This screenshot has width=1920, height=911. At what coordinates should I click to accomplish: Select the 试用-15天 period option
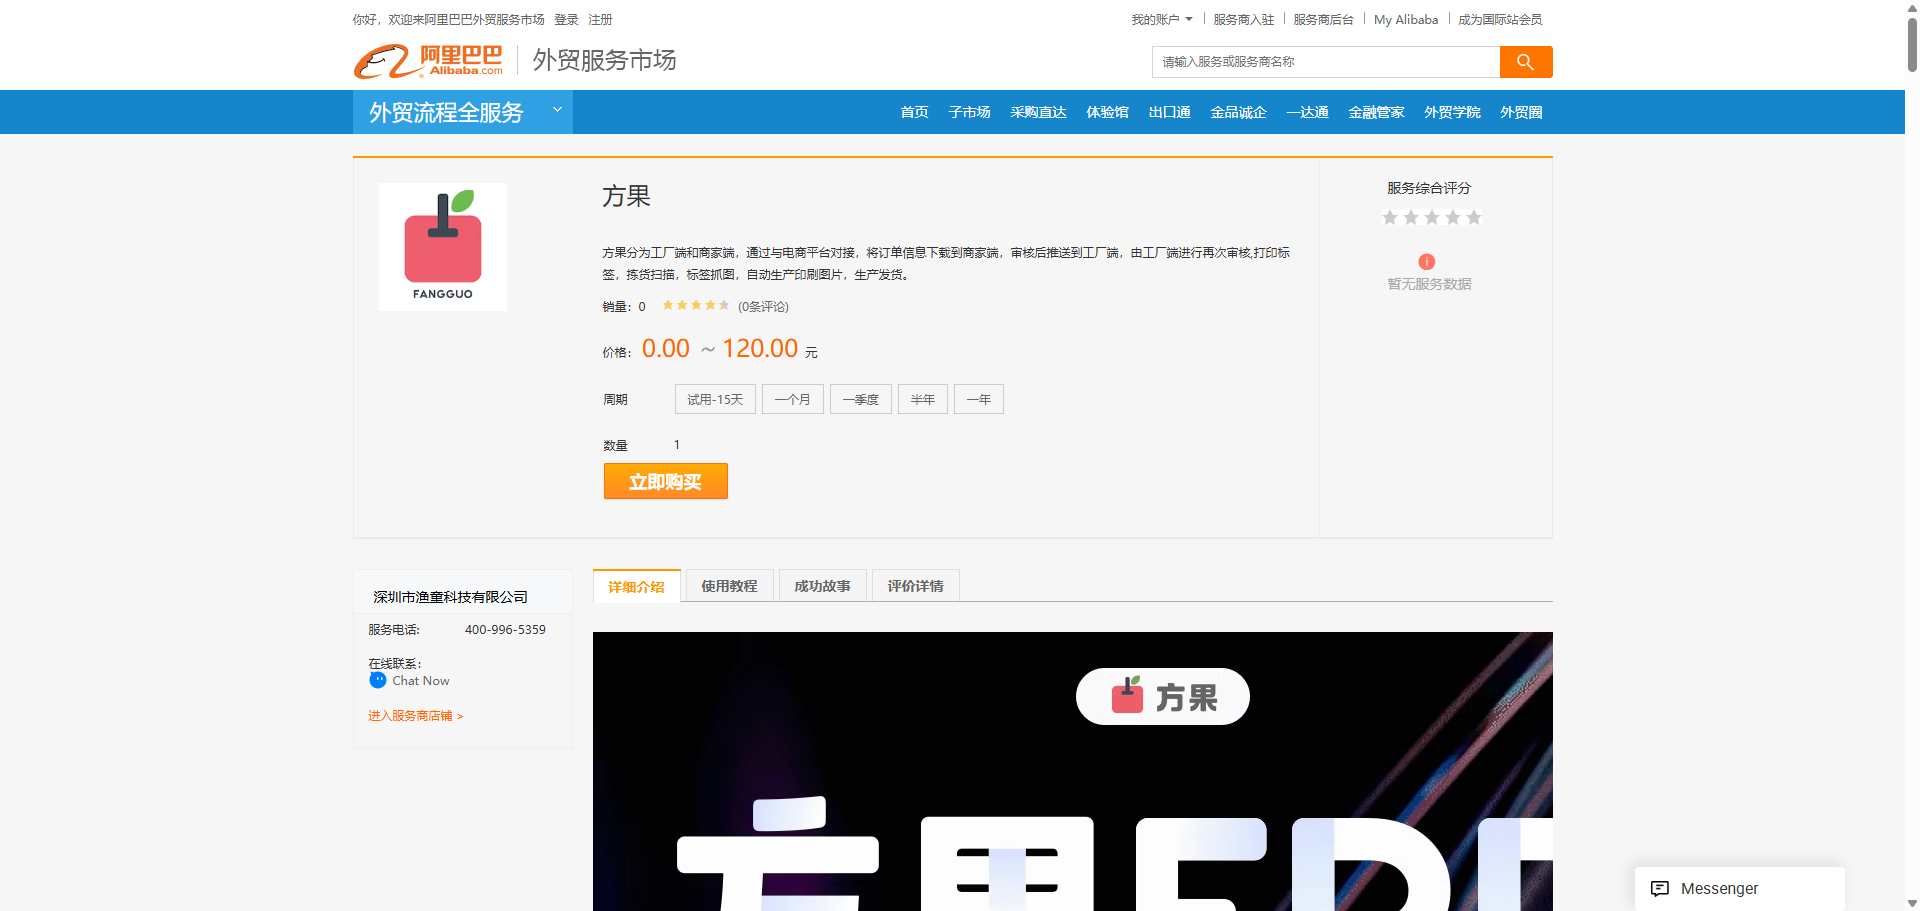coord(715,399)
